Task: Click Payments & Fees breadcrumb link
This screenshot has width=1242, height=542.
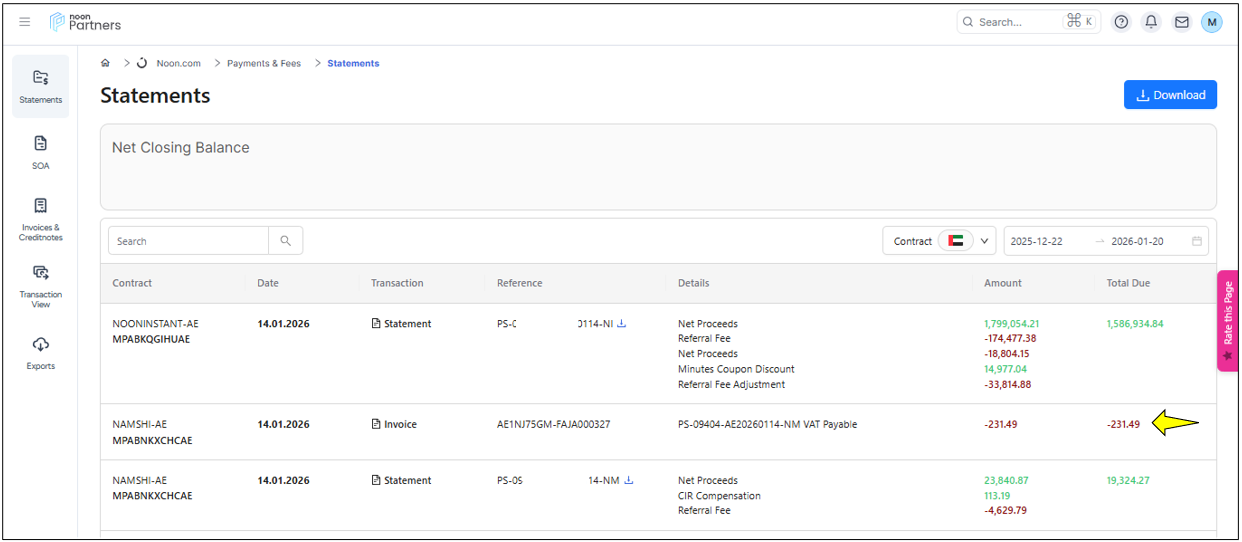Action: tap(263, 63)
